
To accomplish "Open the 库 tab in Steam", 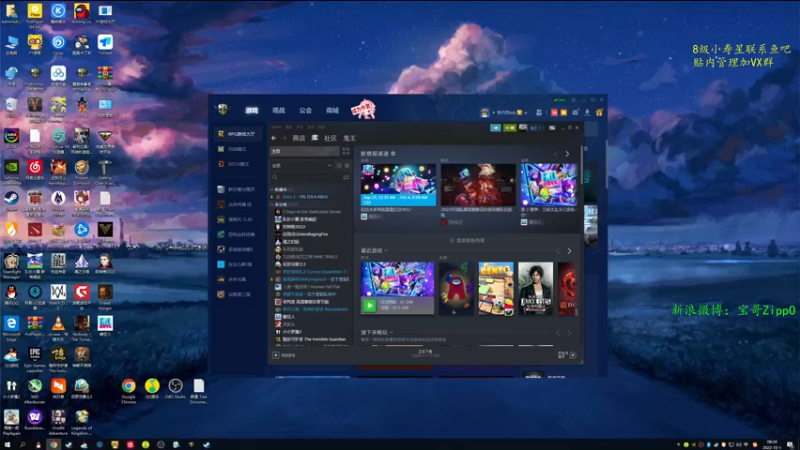I will coord(315,138).
